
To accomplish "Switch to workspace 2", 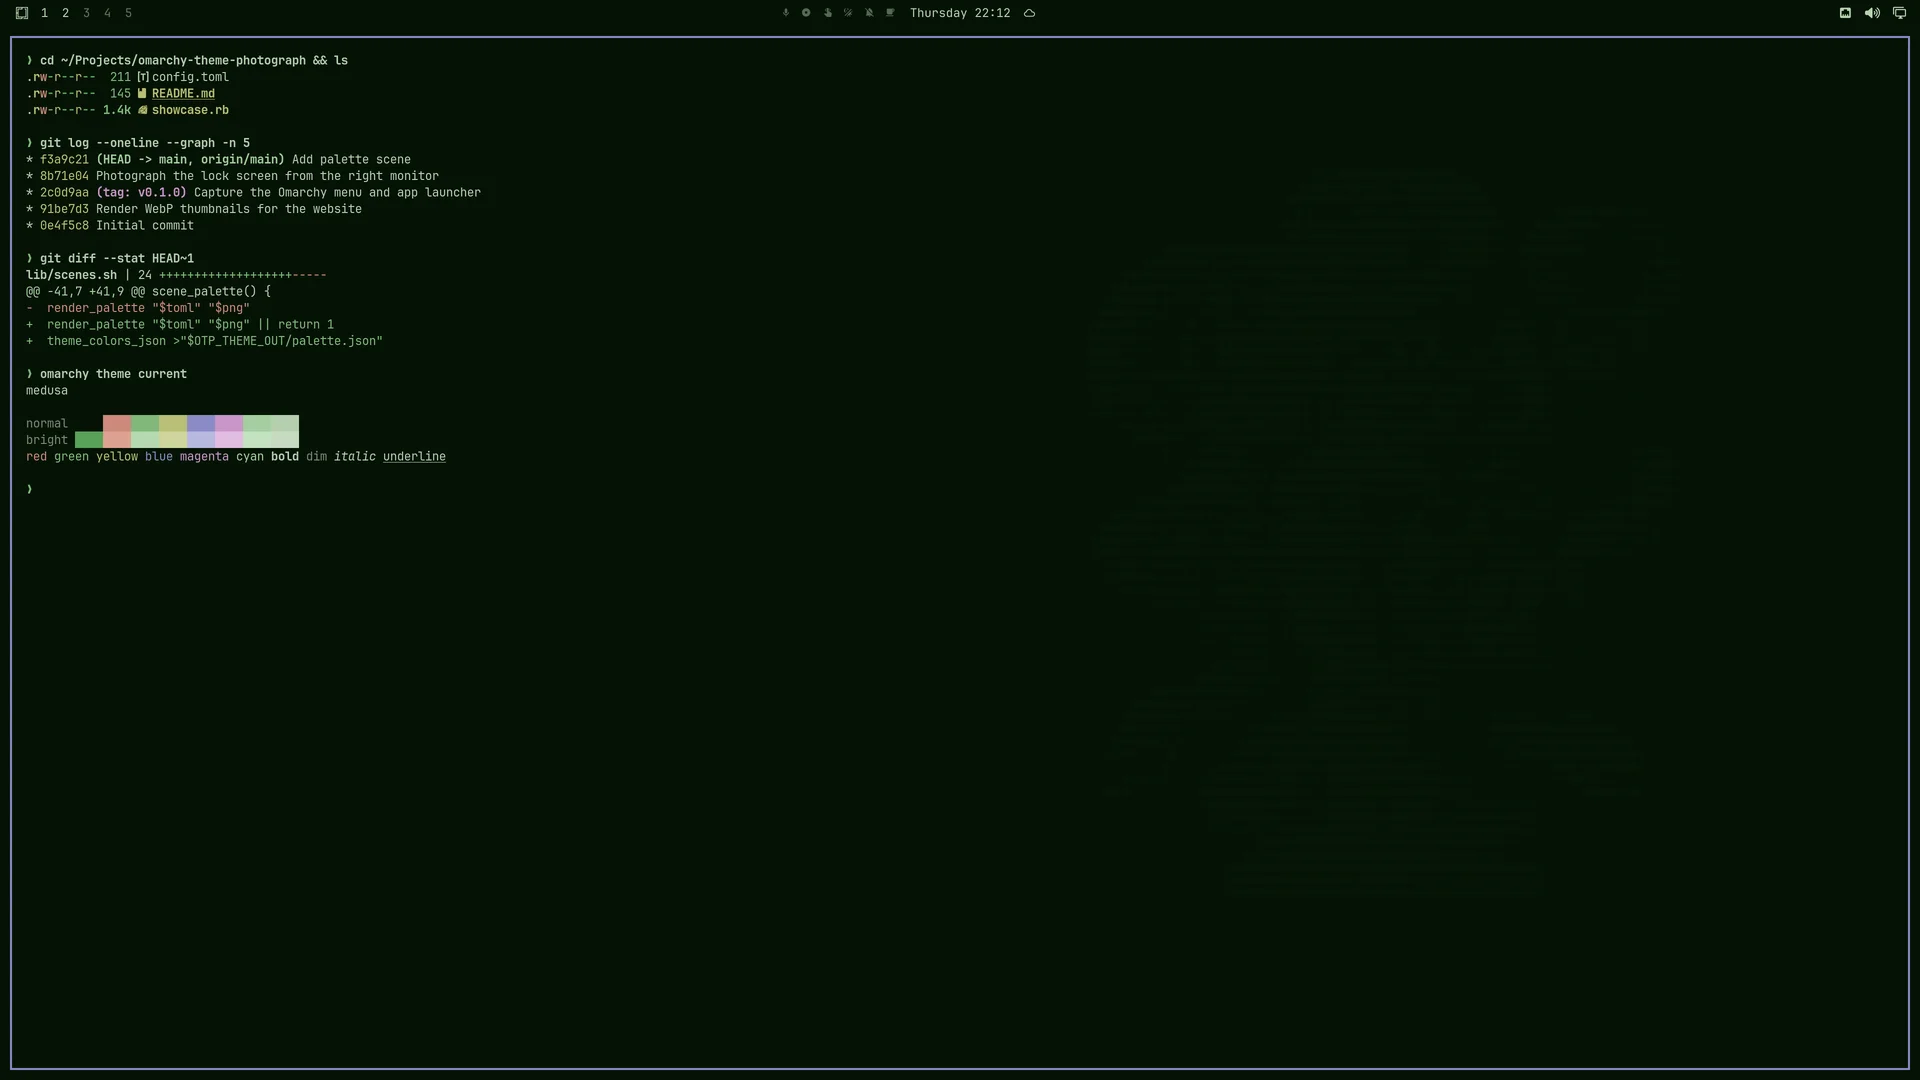I will coord(65,13).
